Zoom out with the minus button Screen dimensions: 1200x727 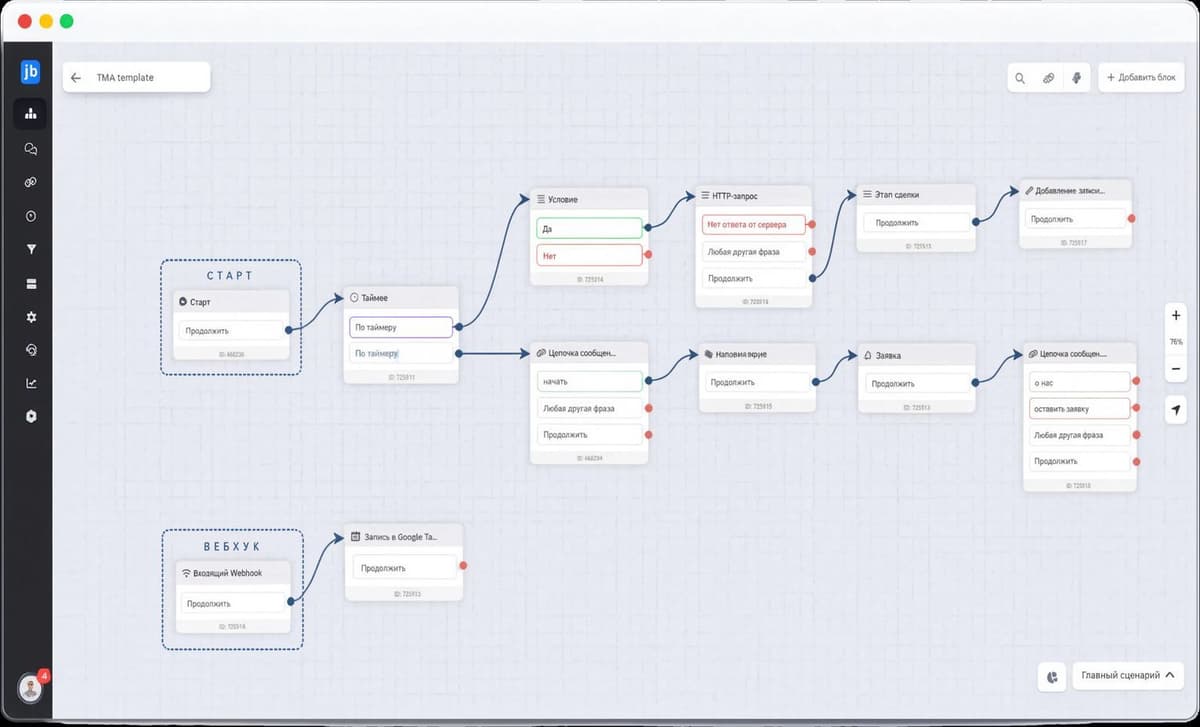coord(1176,369)
